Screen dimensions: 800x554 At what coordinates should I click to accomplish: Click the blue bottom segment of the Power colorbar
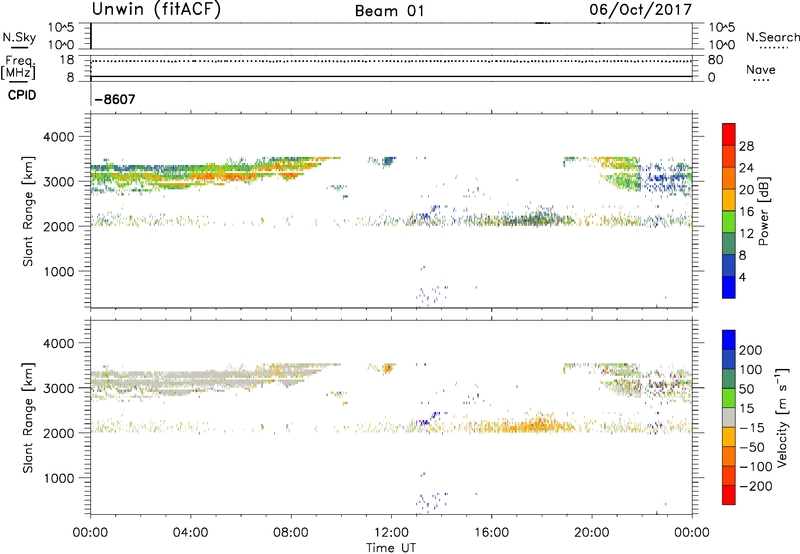[729, 287]
